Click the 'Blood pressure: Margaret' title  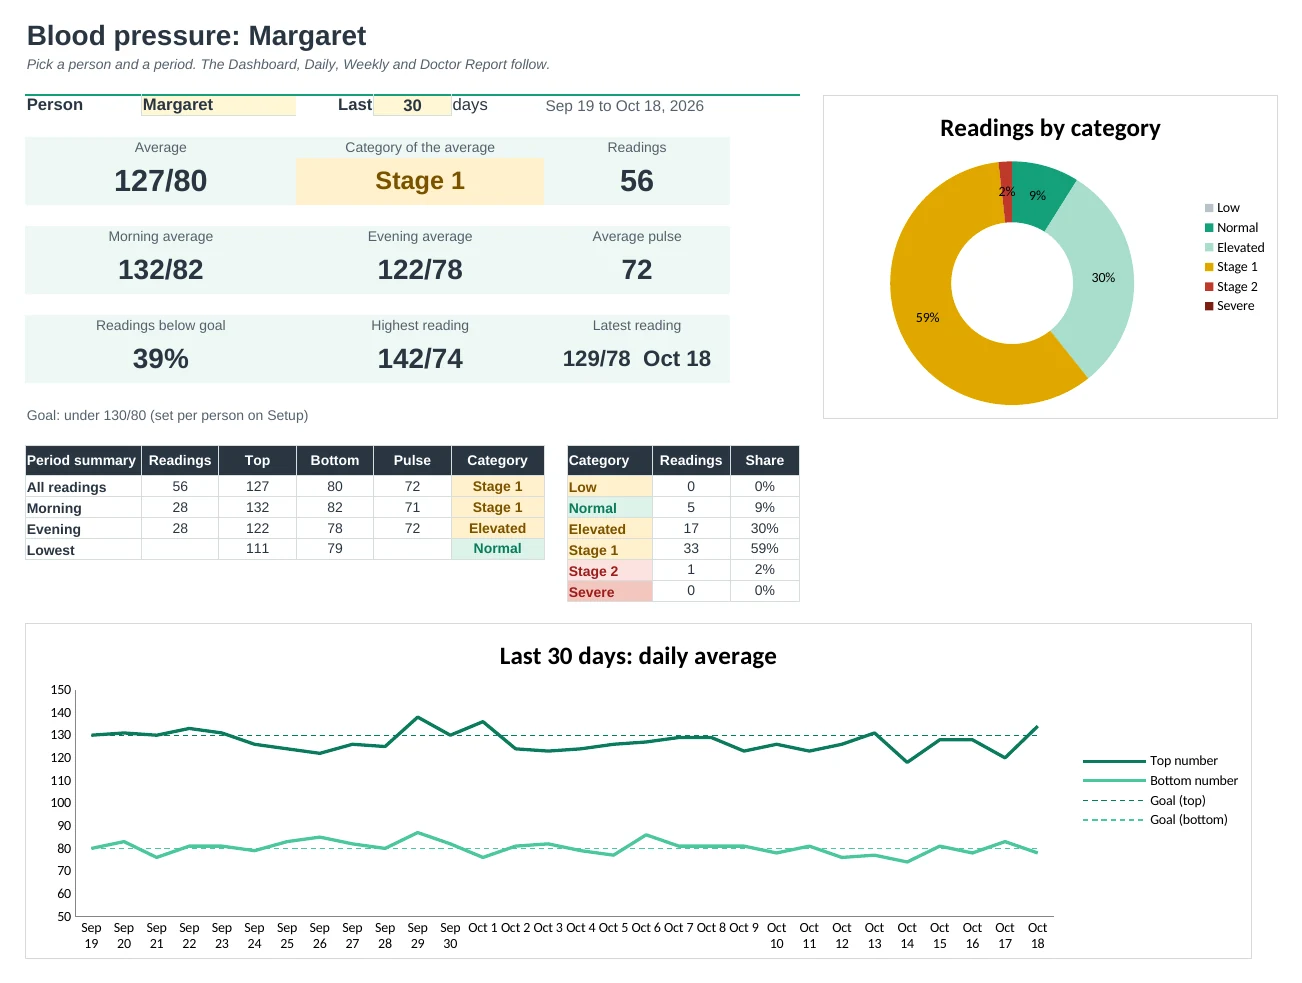(x=196, y=36)
